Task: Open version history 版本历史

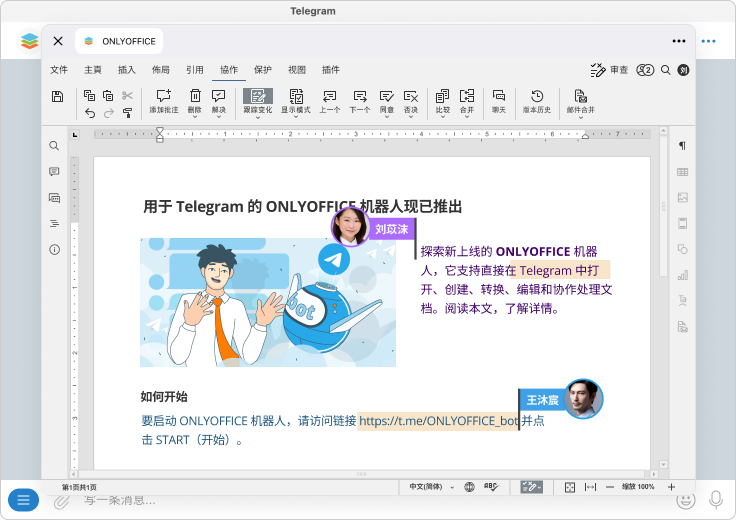Action: (x=537, y=101)
